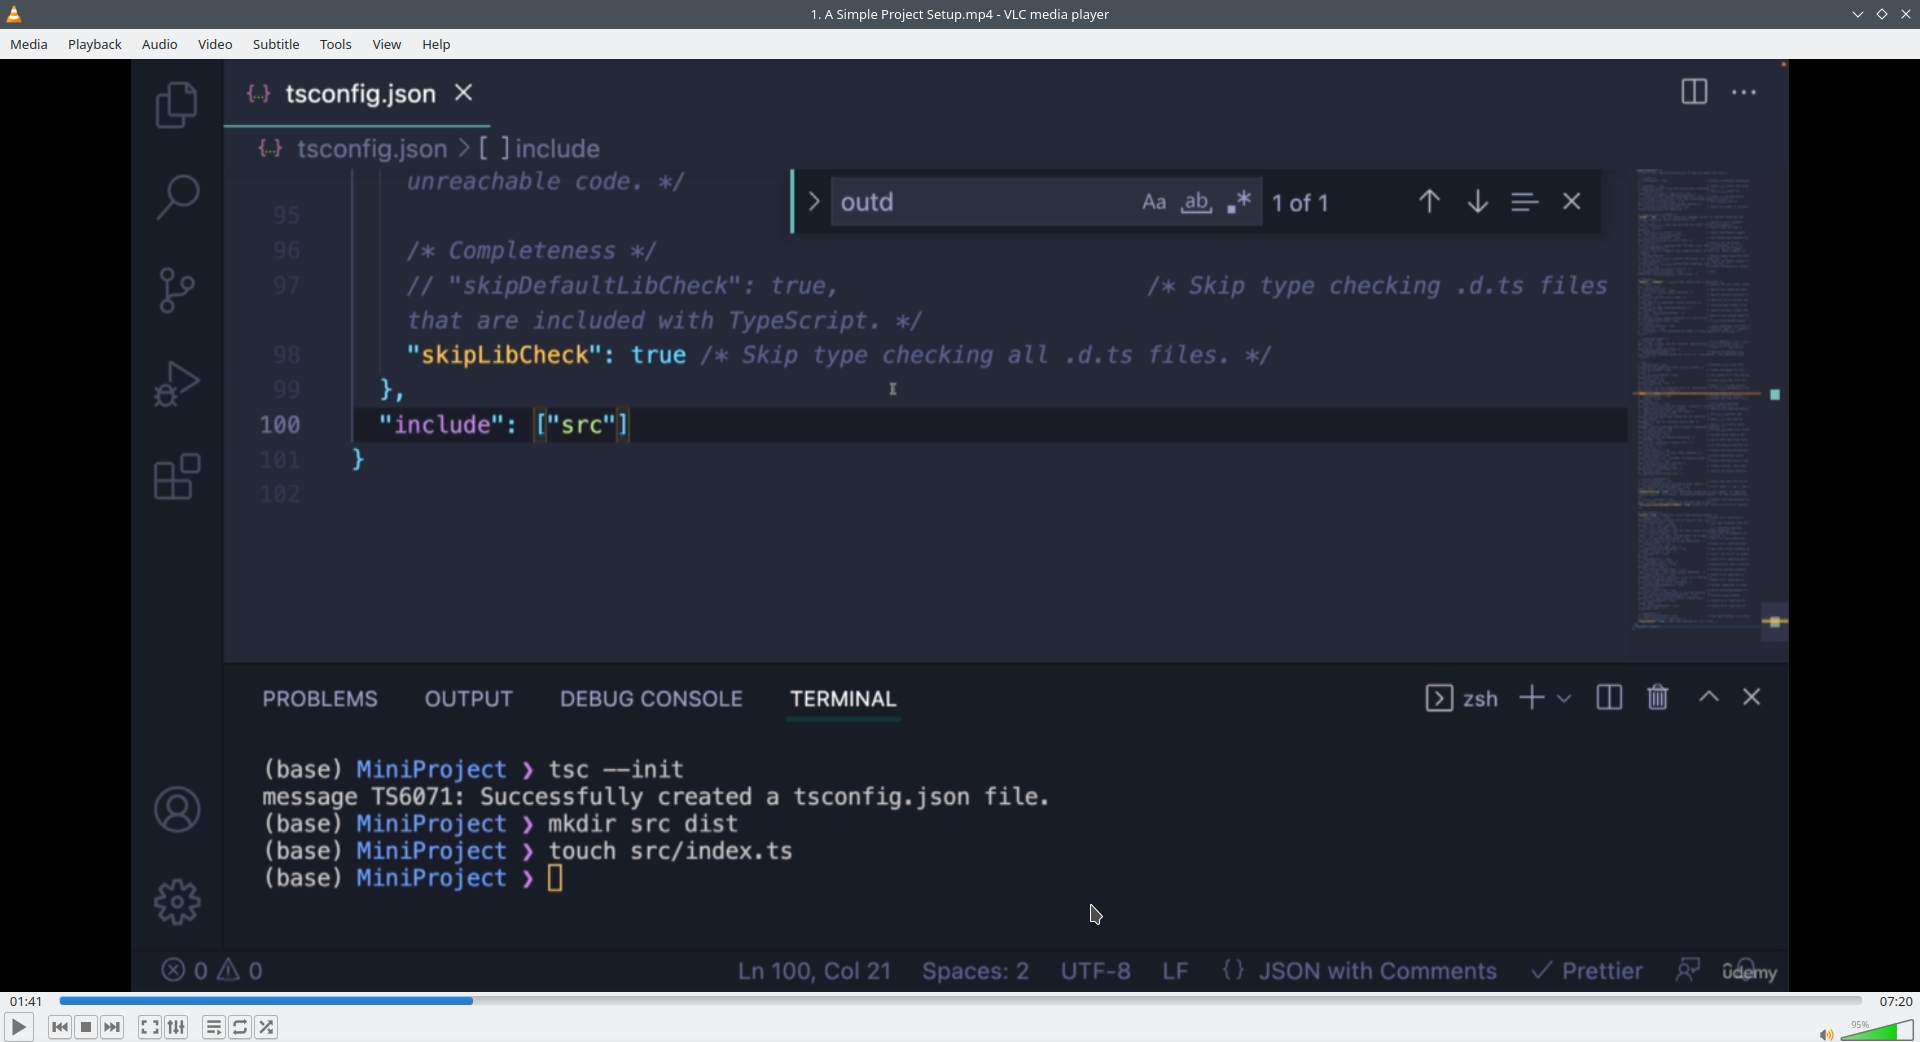Skip to next media in VLC
Image resolution: width=1920 pixels, height=1042 pixels.
[112, 1027]
